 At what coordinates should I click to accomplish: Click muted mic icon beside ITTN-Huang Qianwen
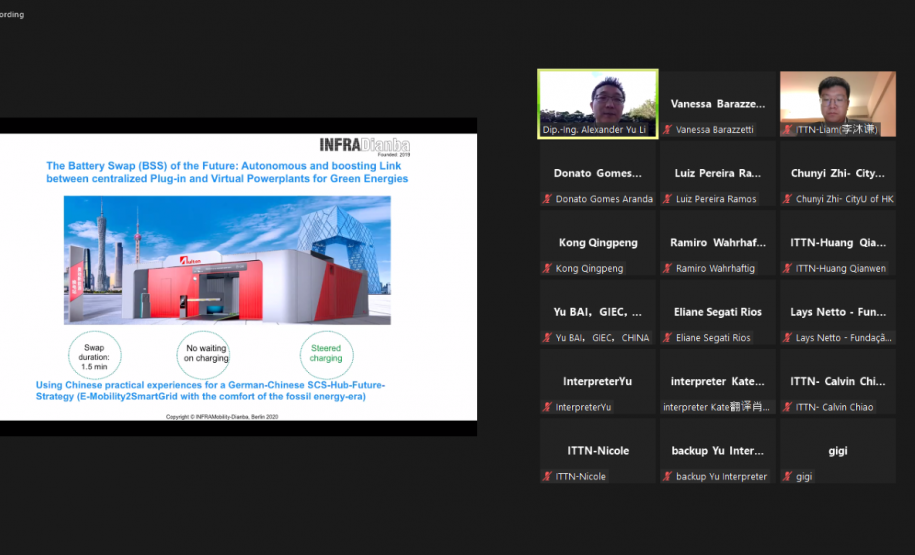(787, 268)
